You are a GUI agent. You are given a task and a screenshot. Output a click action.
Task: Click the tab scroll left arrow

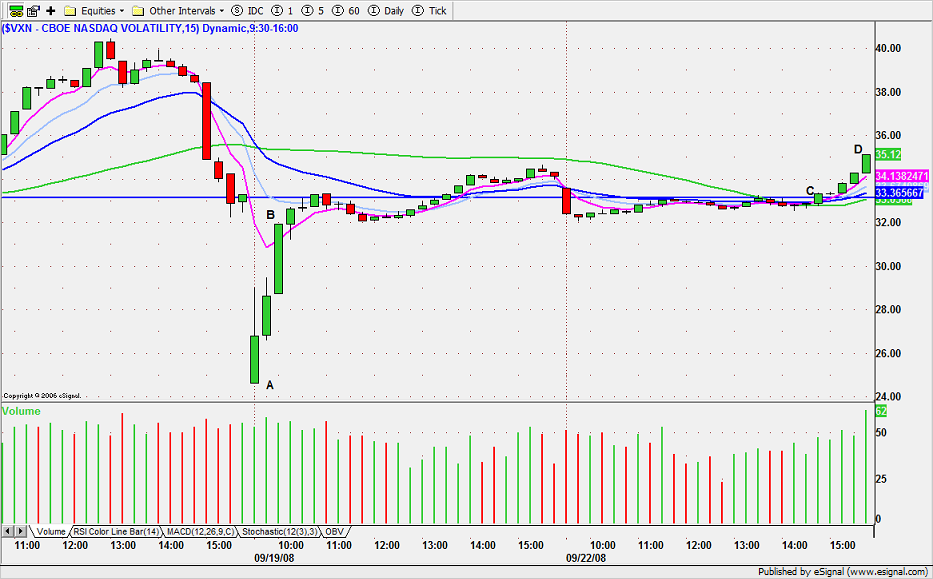pyautogui.click(x=8, y=531)
